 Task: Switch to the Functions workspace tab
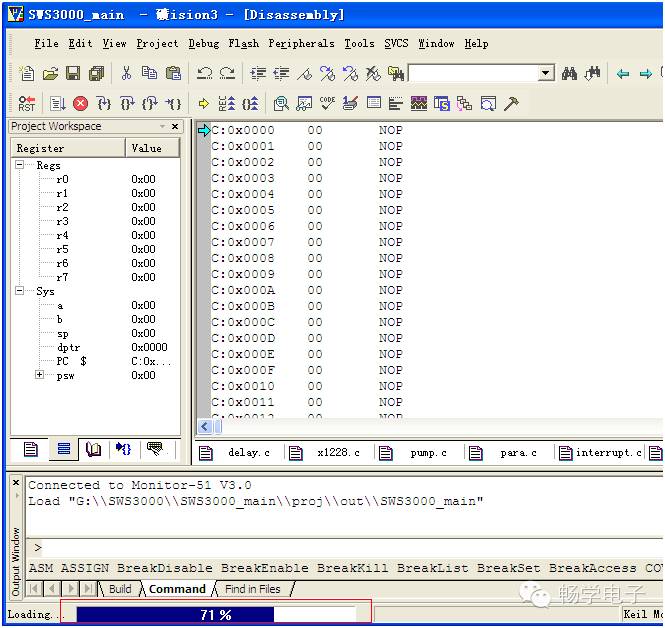tap(123, 449)
